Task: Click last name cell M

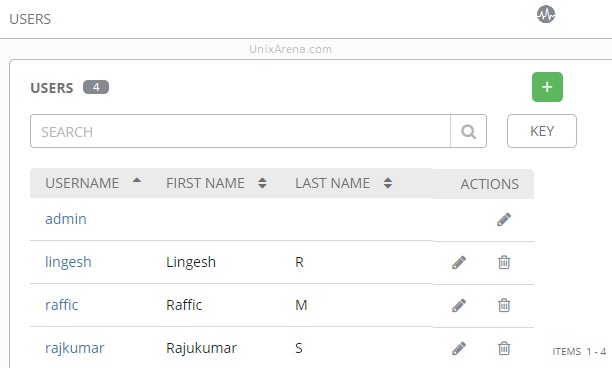Action: [x=301, y=305]
